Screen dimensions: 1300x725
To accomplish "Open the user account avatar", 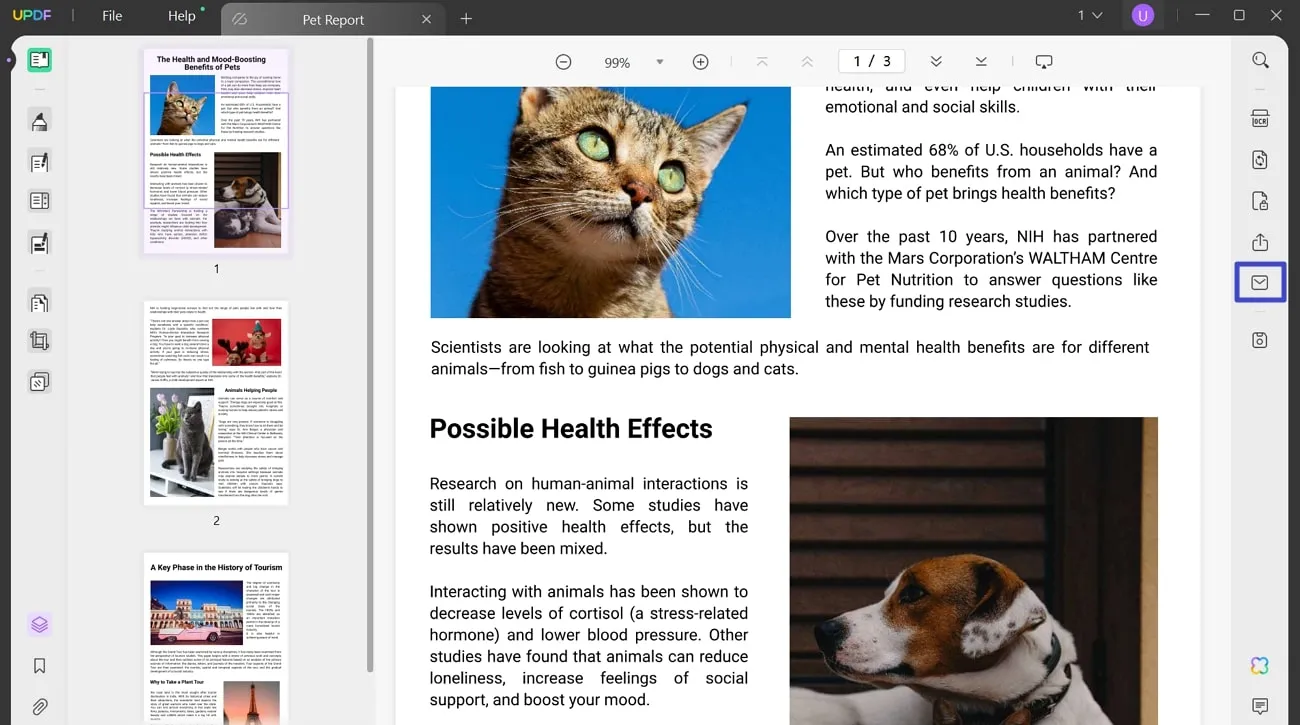I will pos(1142,15).
